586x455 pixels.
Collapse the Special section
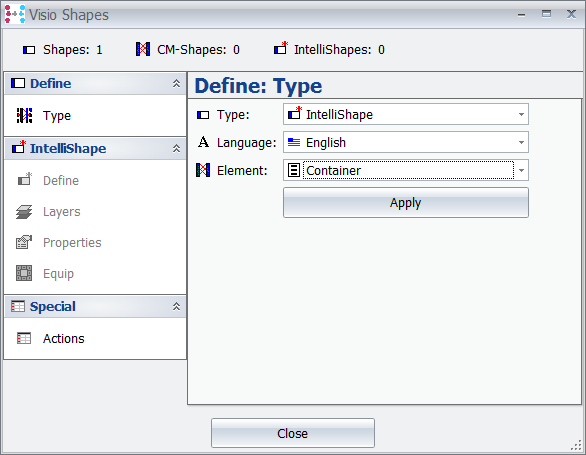pos(176,307)
